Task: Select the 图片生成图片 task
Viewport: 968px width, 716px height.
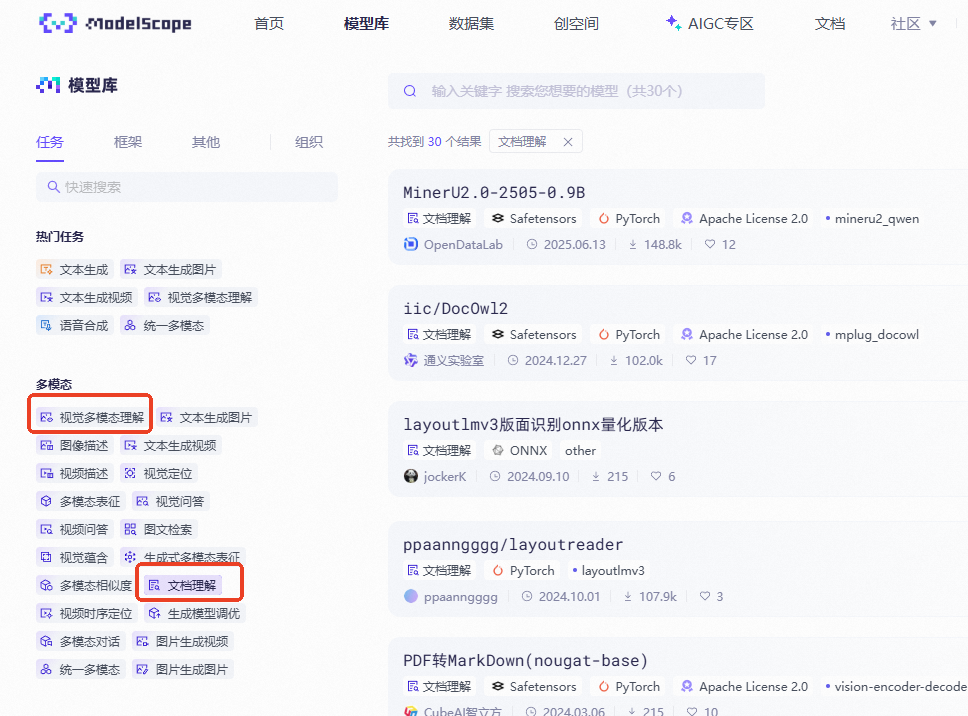Action: tap(183, 669)
